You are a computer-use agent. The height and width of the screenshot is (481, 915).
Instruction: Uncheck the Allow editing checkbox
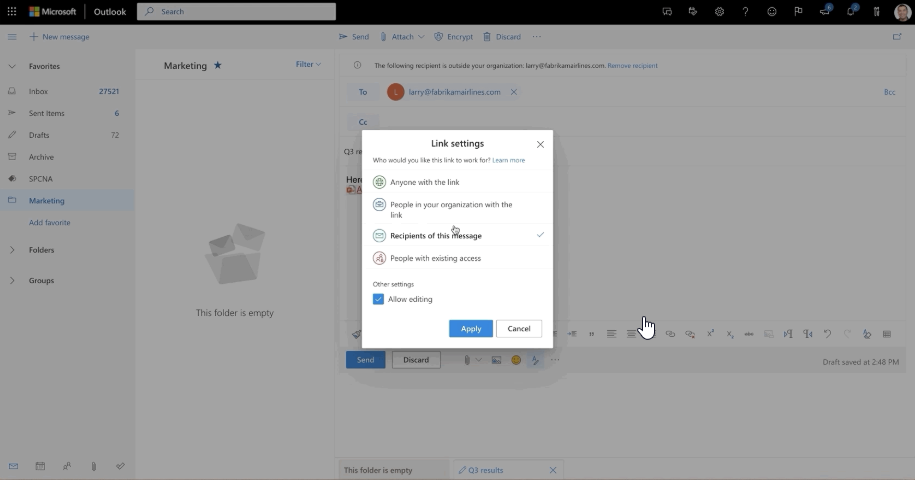click(x=378, y=299)
